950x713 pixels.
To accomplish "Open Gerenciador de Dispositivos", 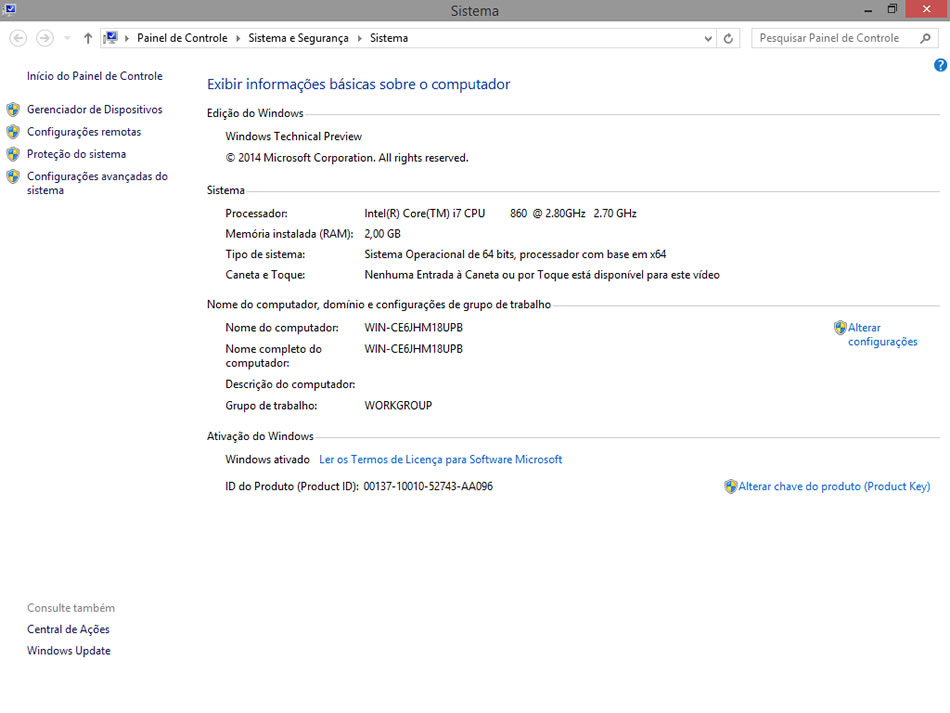I will pos(95,110).
